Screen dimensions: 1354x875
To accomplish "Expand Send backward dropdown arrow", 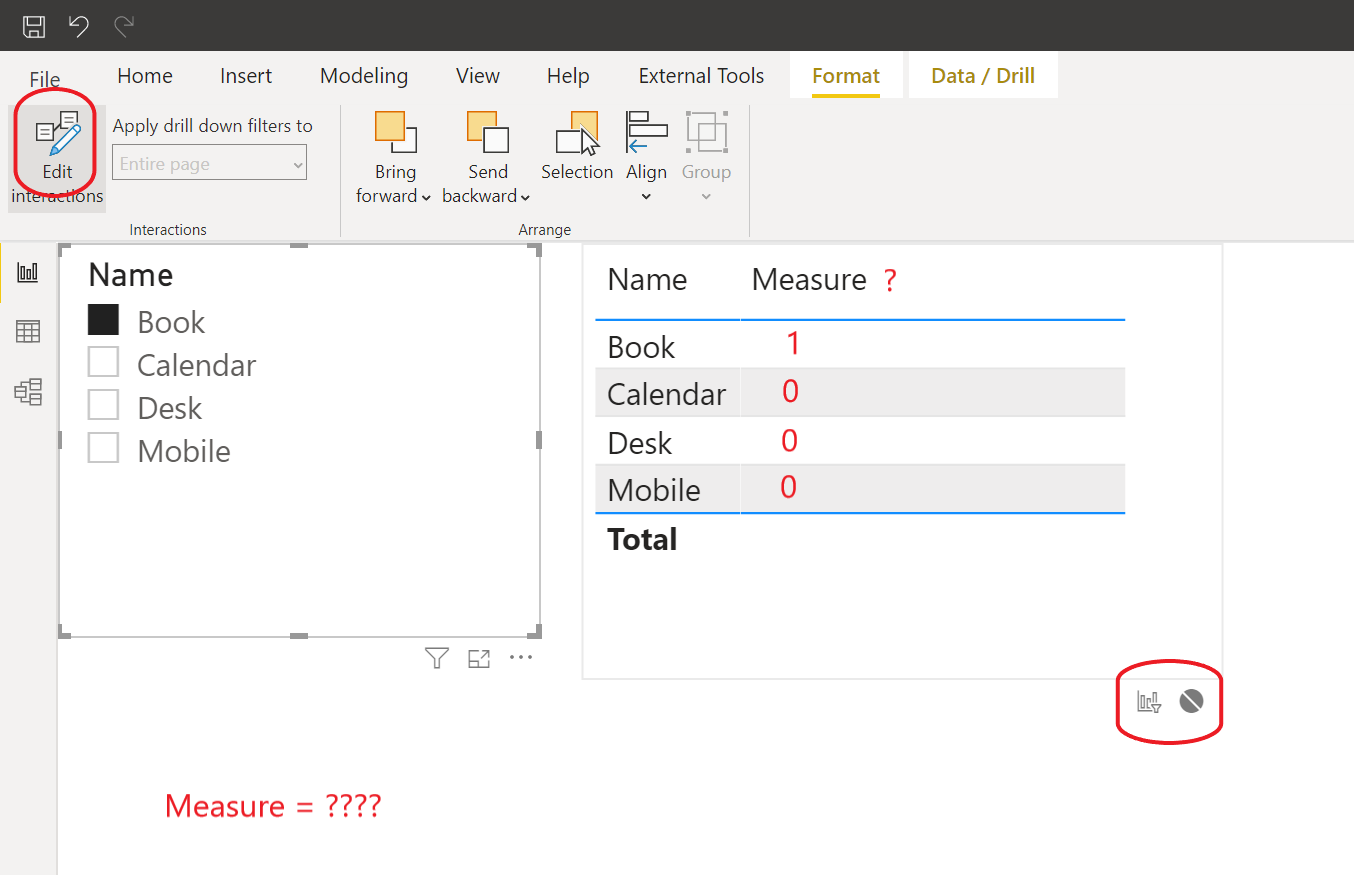I will (x=525, y=197).
